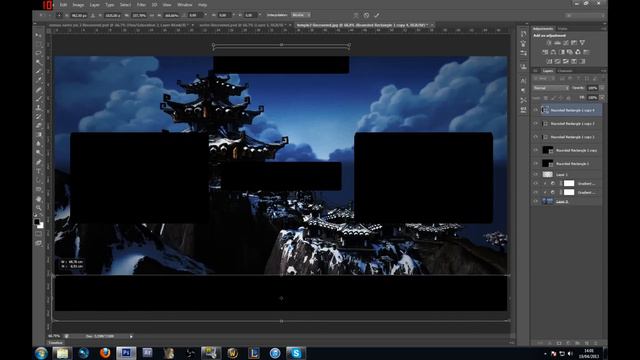Add a Levels adjustment
Screen dimensions: 640x360
(557, 42)
